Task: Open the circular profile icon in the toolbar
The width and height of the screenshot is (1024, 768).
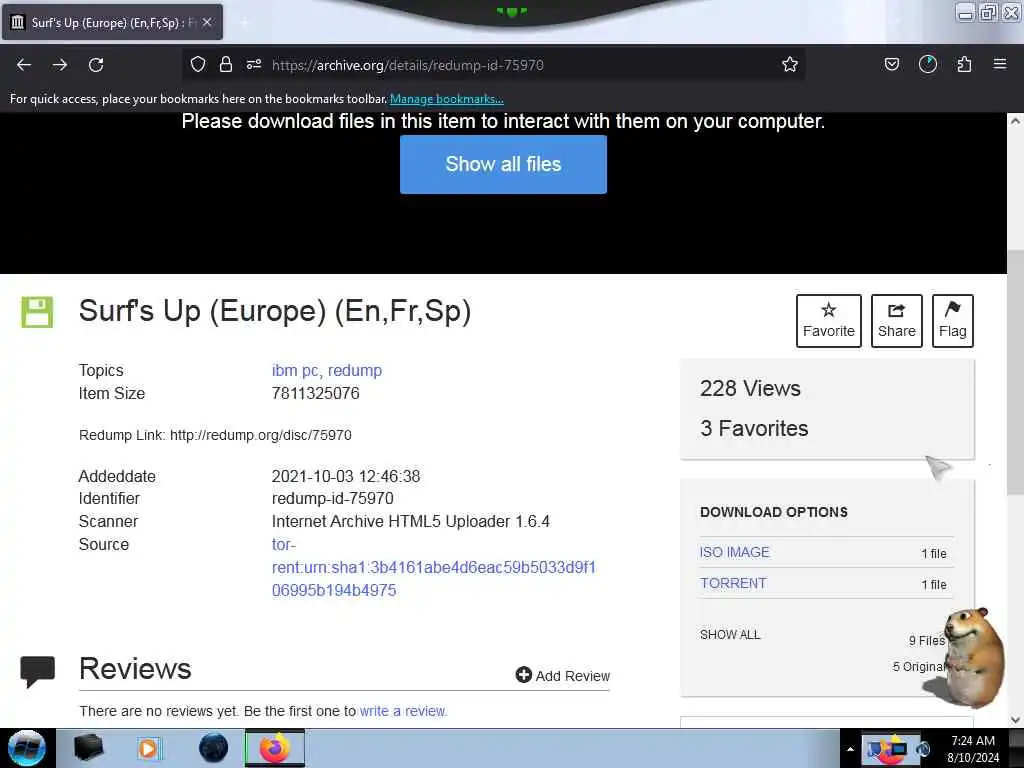Action: [928, 64]
